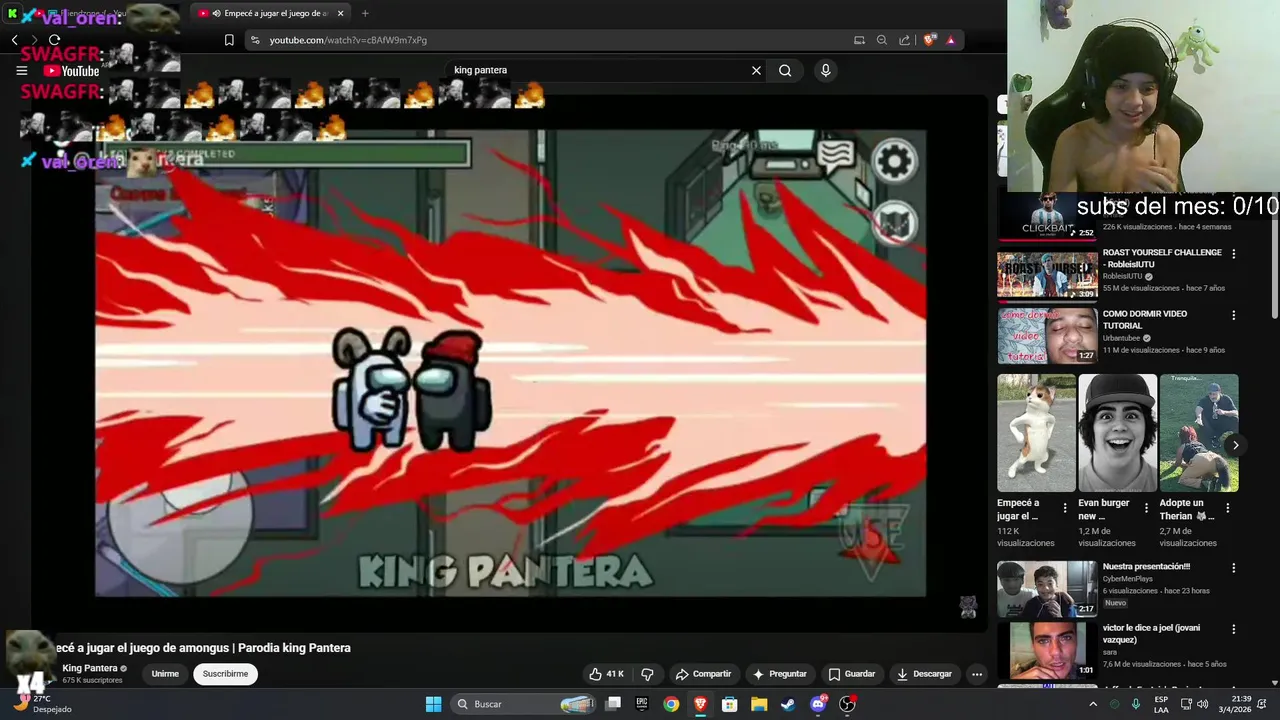
Task: Mute the tab via its speaker icon
Action: 216,13
